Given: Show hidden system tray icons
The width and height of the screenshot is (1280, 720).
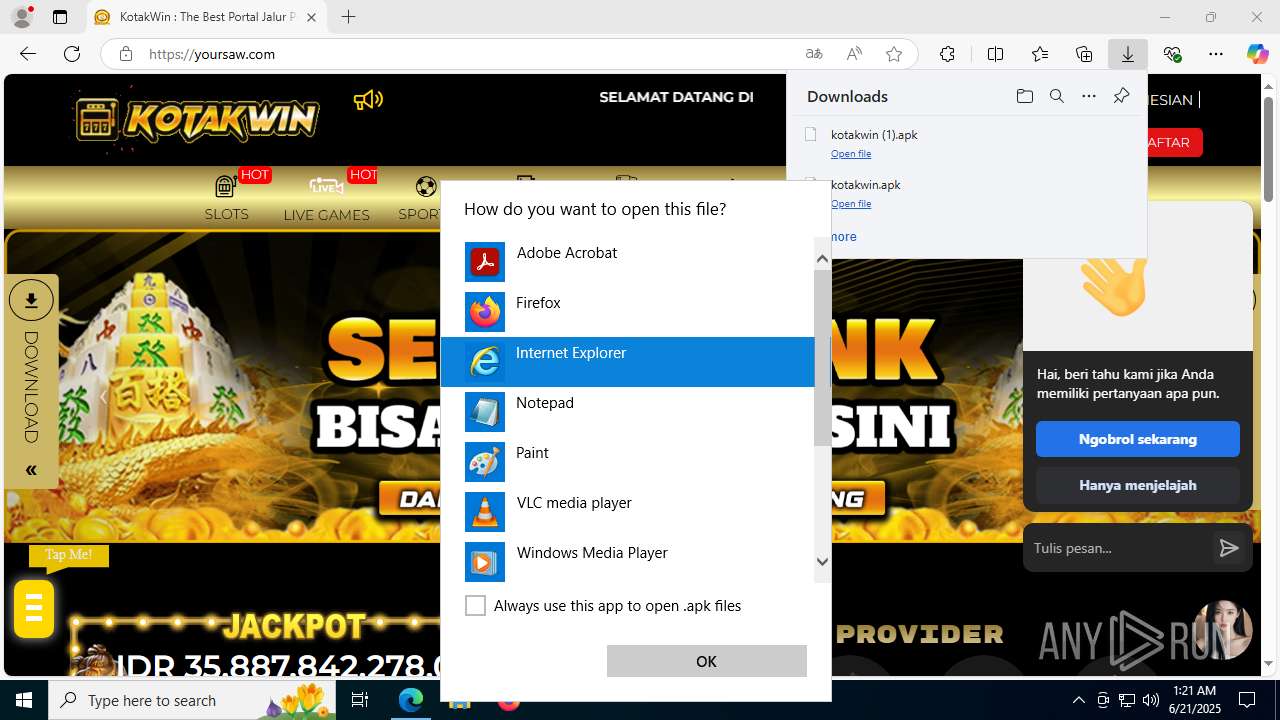Looking at the screenshot, I should tap(1078, 700).
